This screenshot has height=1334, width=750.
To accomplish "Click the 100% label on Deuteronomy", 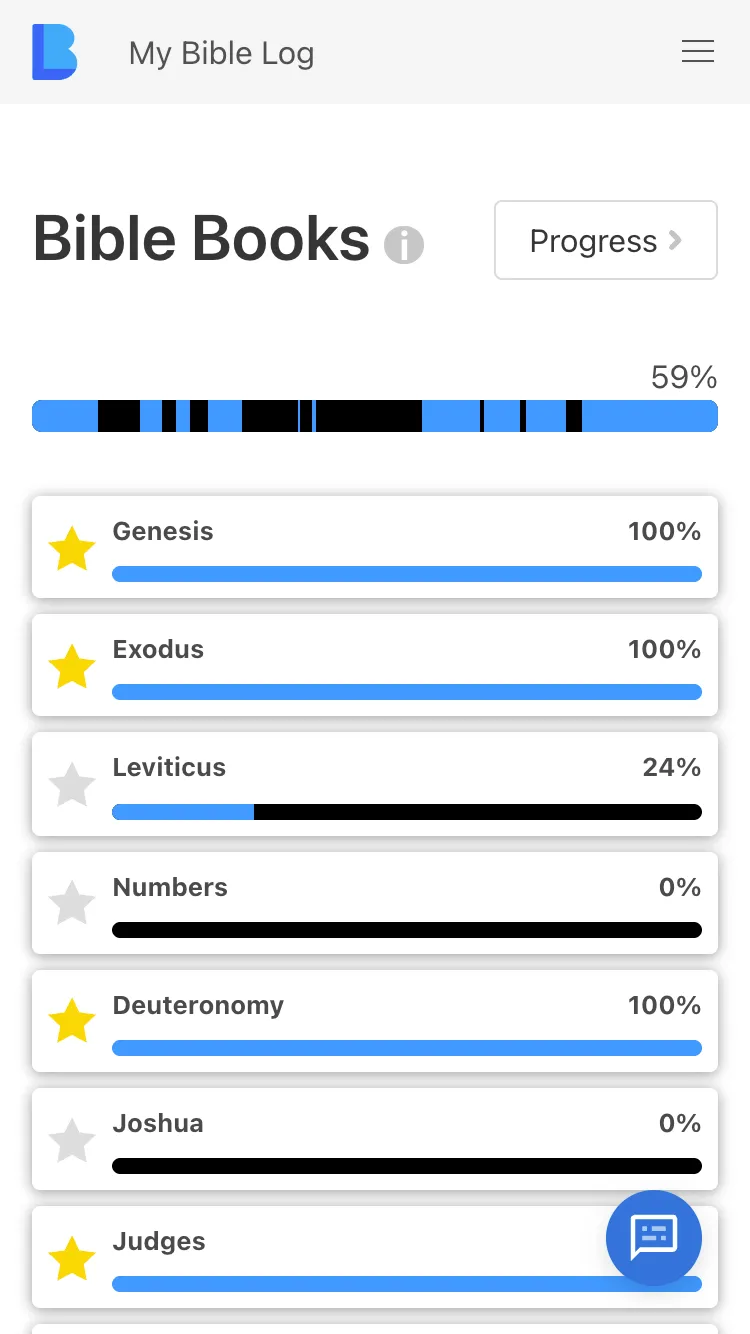I will pyautogui.click(x=664, y=1005).
